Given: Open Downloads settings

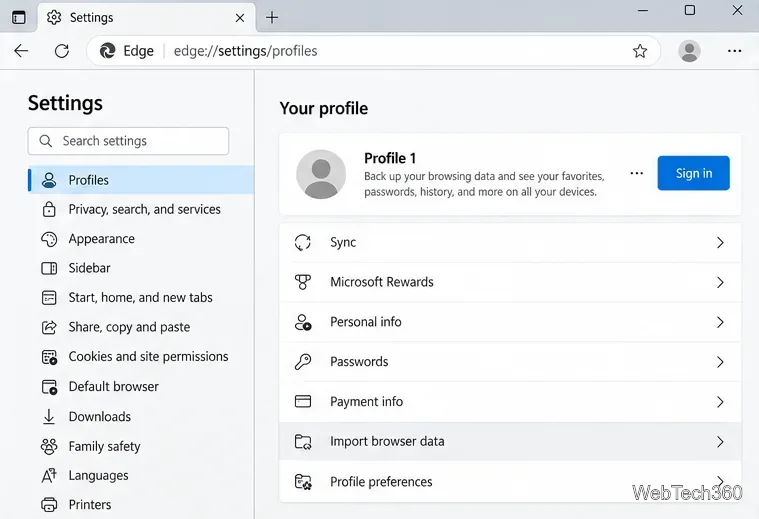Looking at the screenshot, I should coord(141,416).
